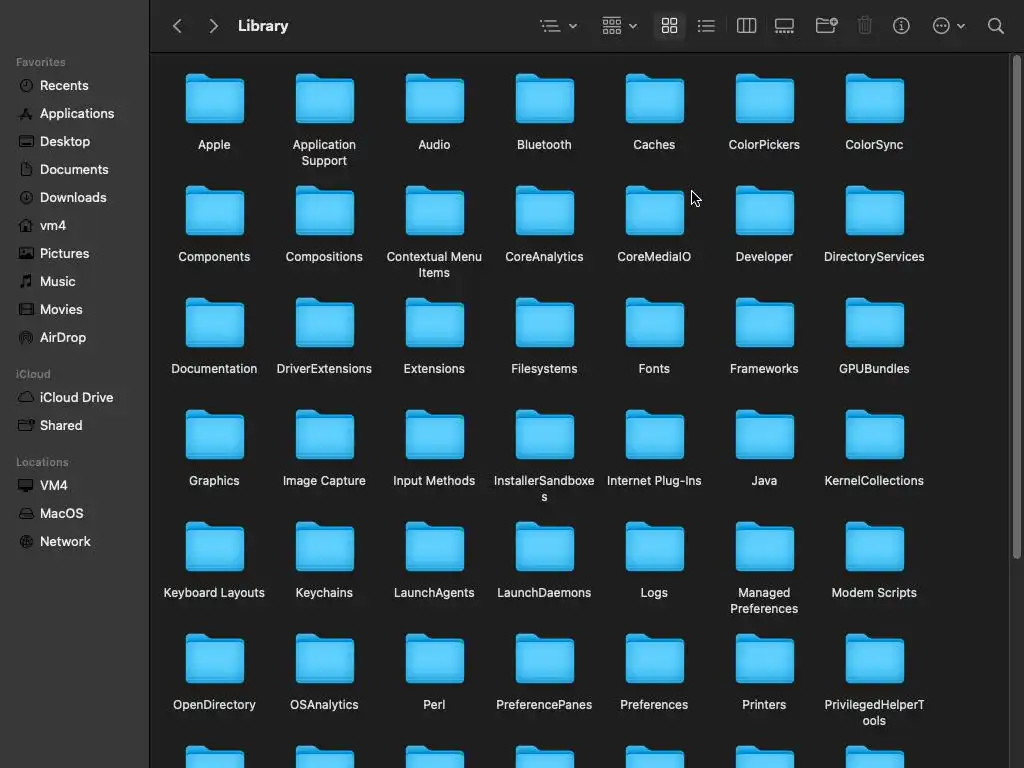Select the Perl folder
The height and width of the screenshot is (768, 1024).
tap(434, 660)
